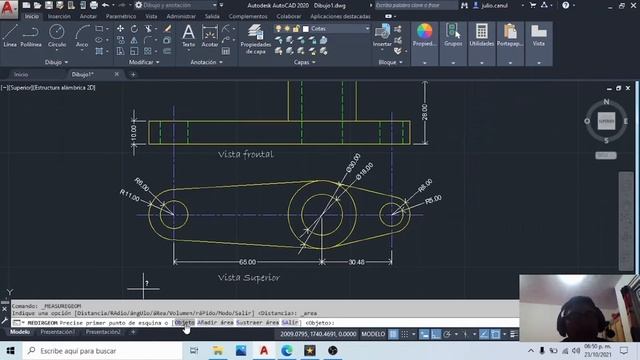Click the Insertar block button
The width and height of the screenshot is (640, 360).
(x=382, y=35)
